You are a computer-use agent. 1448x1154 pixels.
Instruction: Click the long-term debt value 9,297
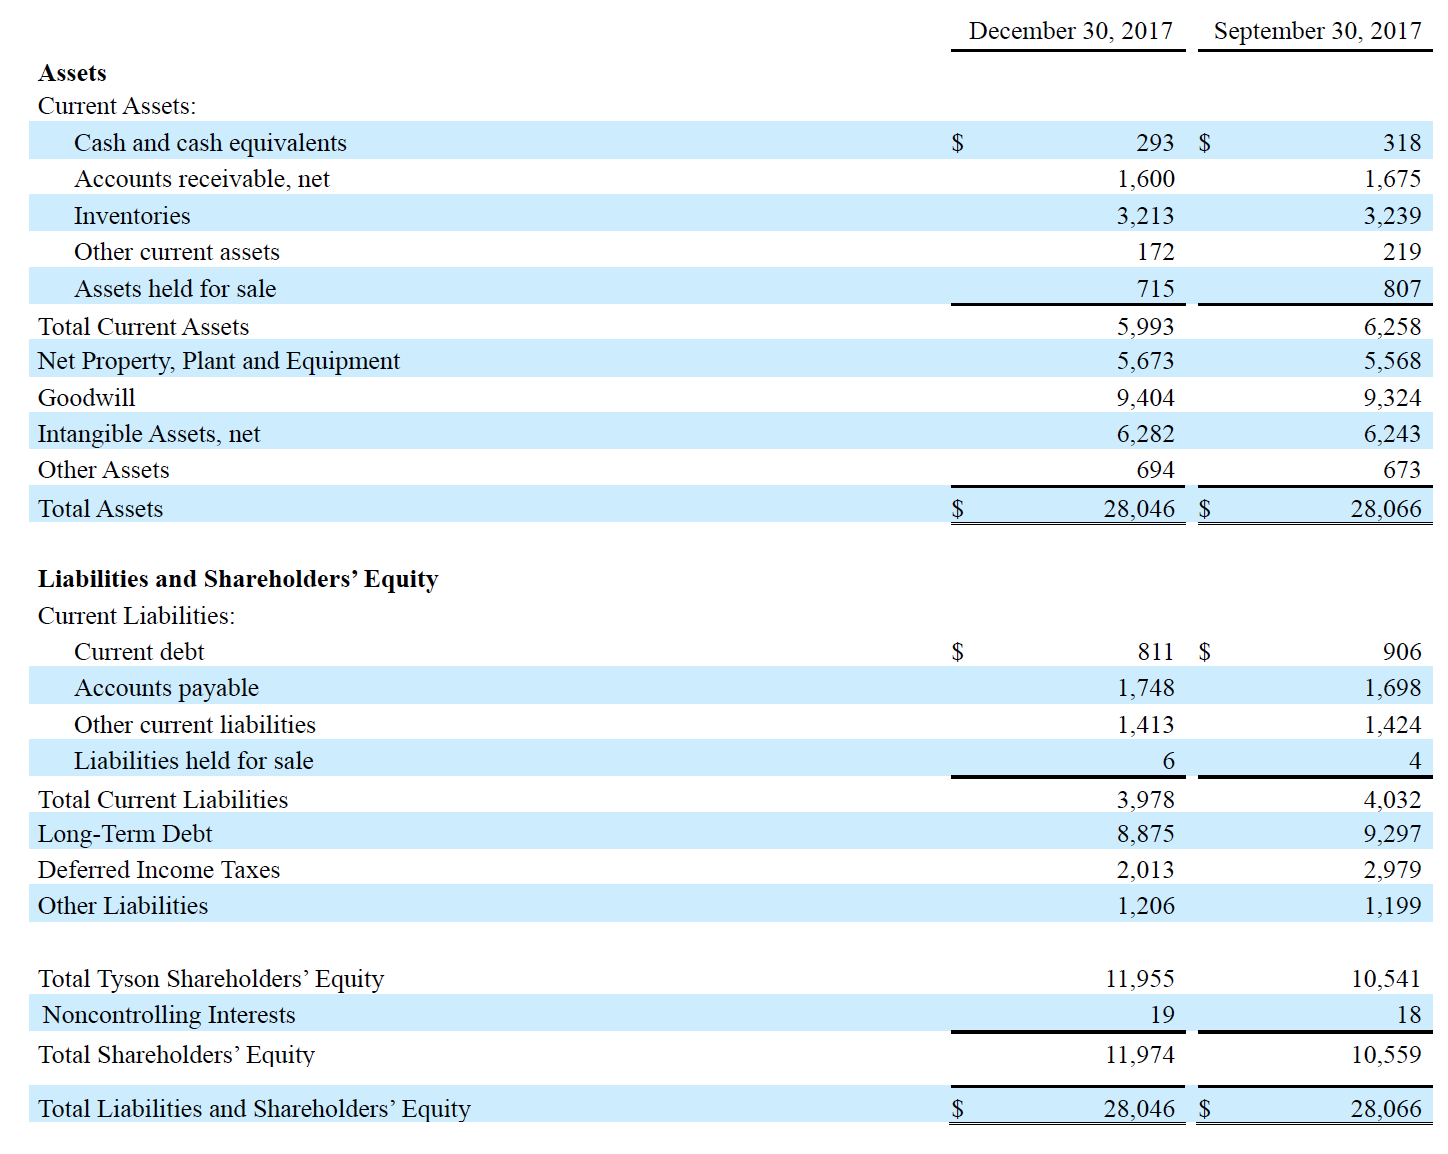[x=1392, y=834]
